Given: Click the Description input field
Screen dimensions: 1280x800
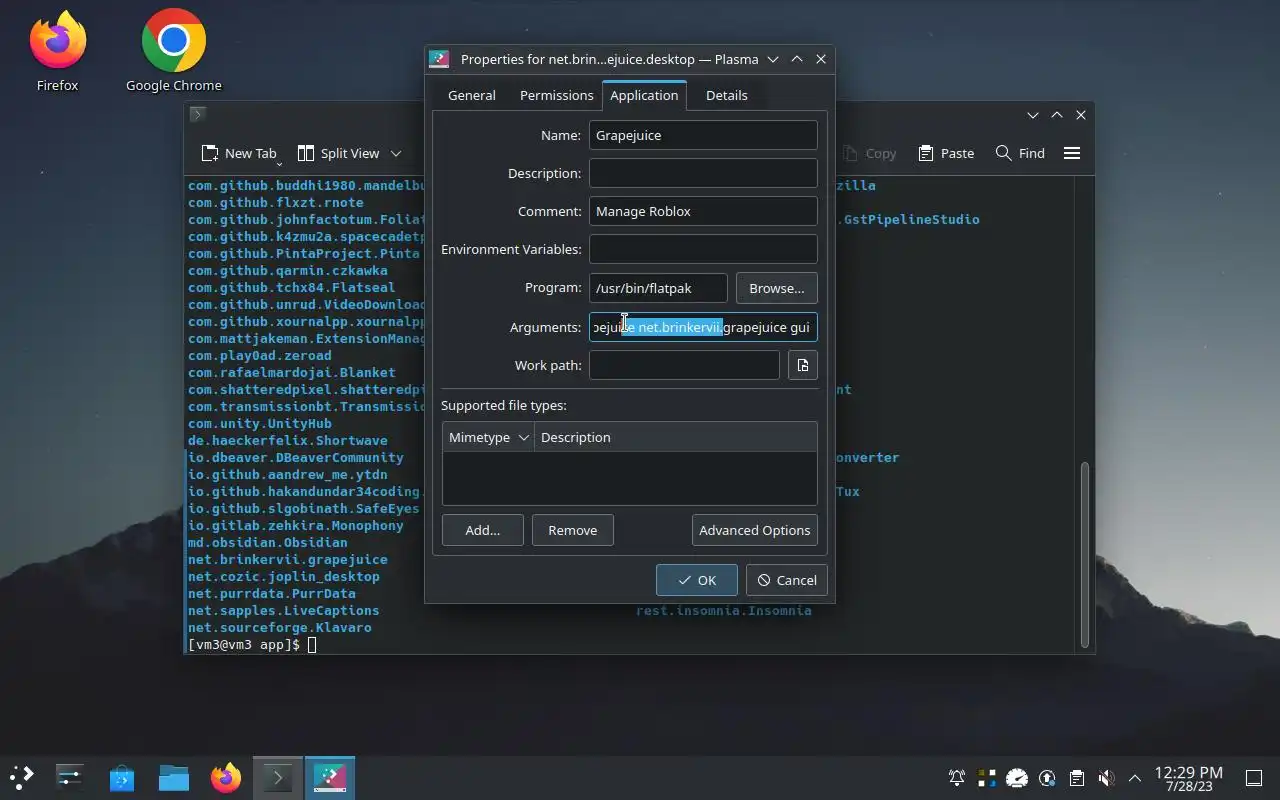Looking at the screenshot, I should click(703, 173).
